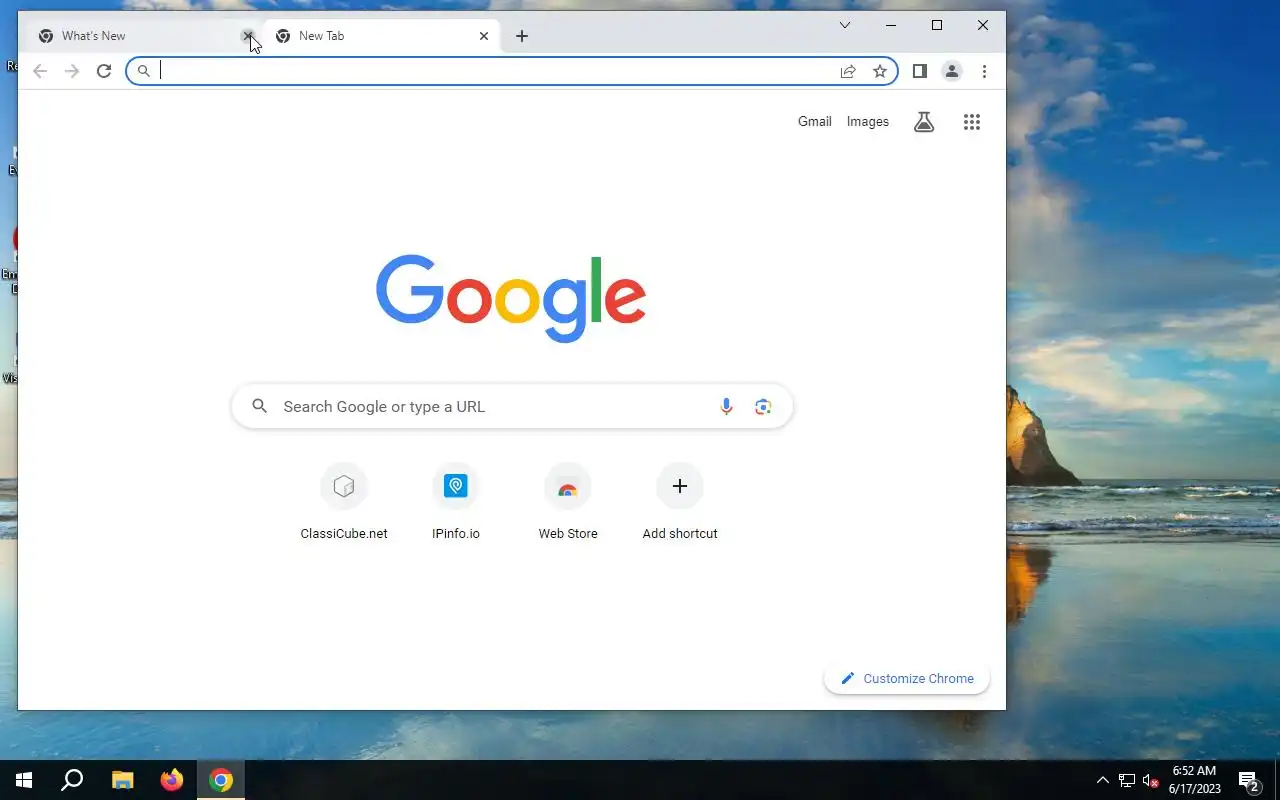This screenshot has width=1280, height=800.
Task: Open Search Labs flask icon
Action: coord(924,122)
